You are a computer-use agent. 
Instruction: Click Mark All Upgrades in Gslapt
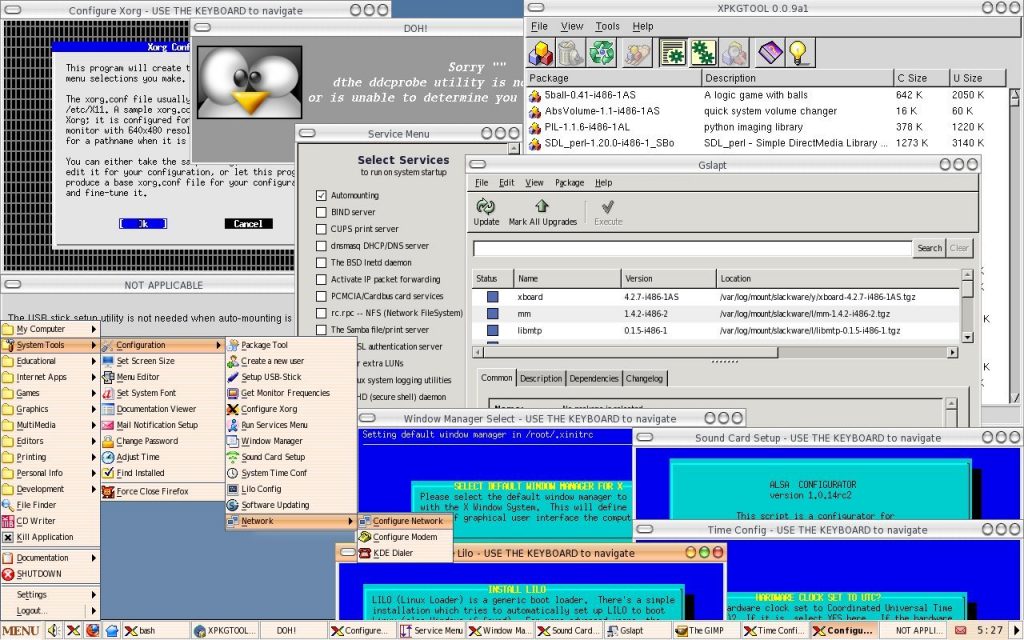[543, 207]
